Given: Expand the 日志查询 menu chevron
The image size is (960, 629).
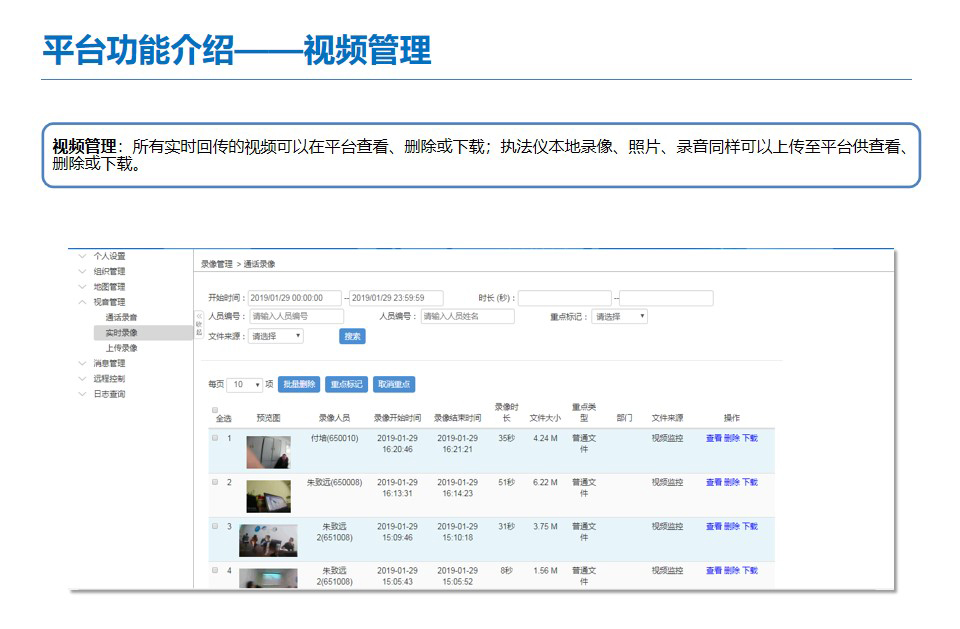Looking at the screenshot, I should pyautogui.click(x=82, y=394).
